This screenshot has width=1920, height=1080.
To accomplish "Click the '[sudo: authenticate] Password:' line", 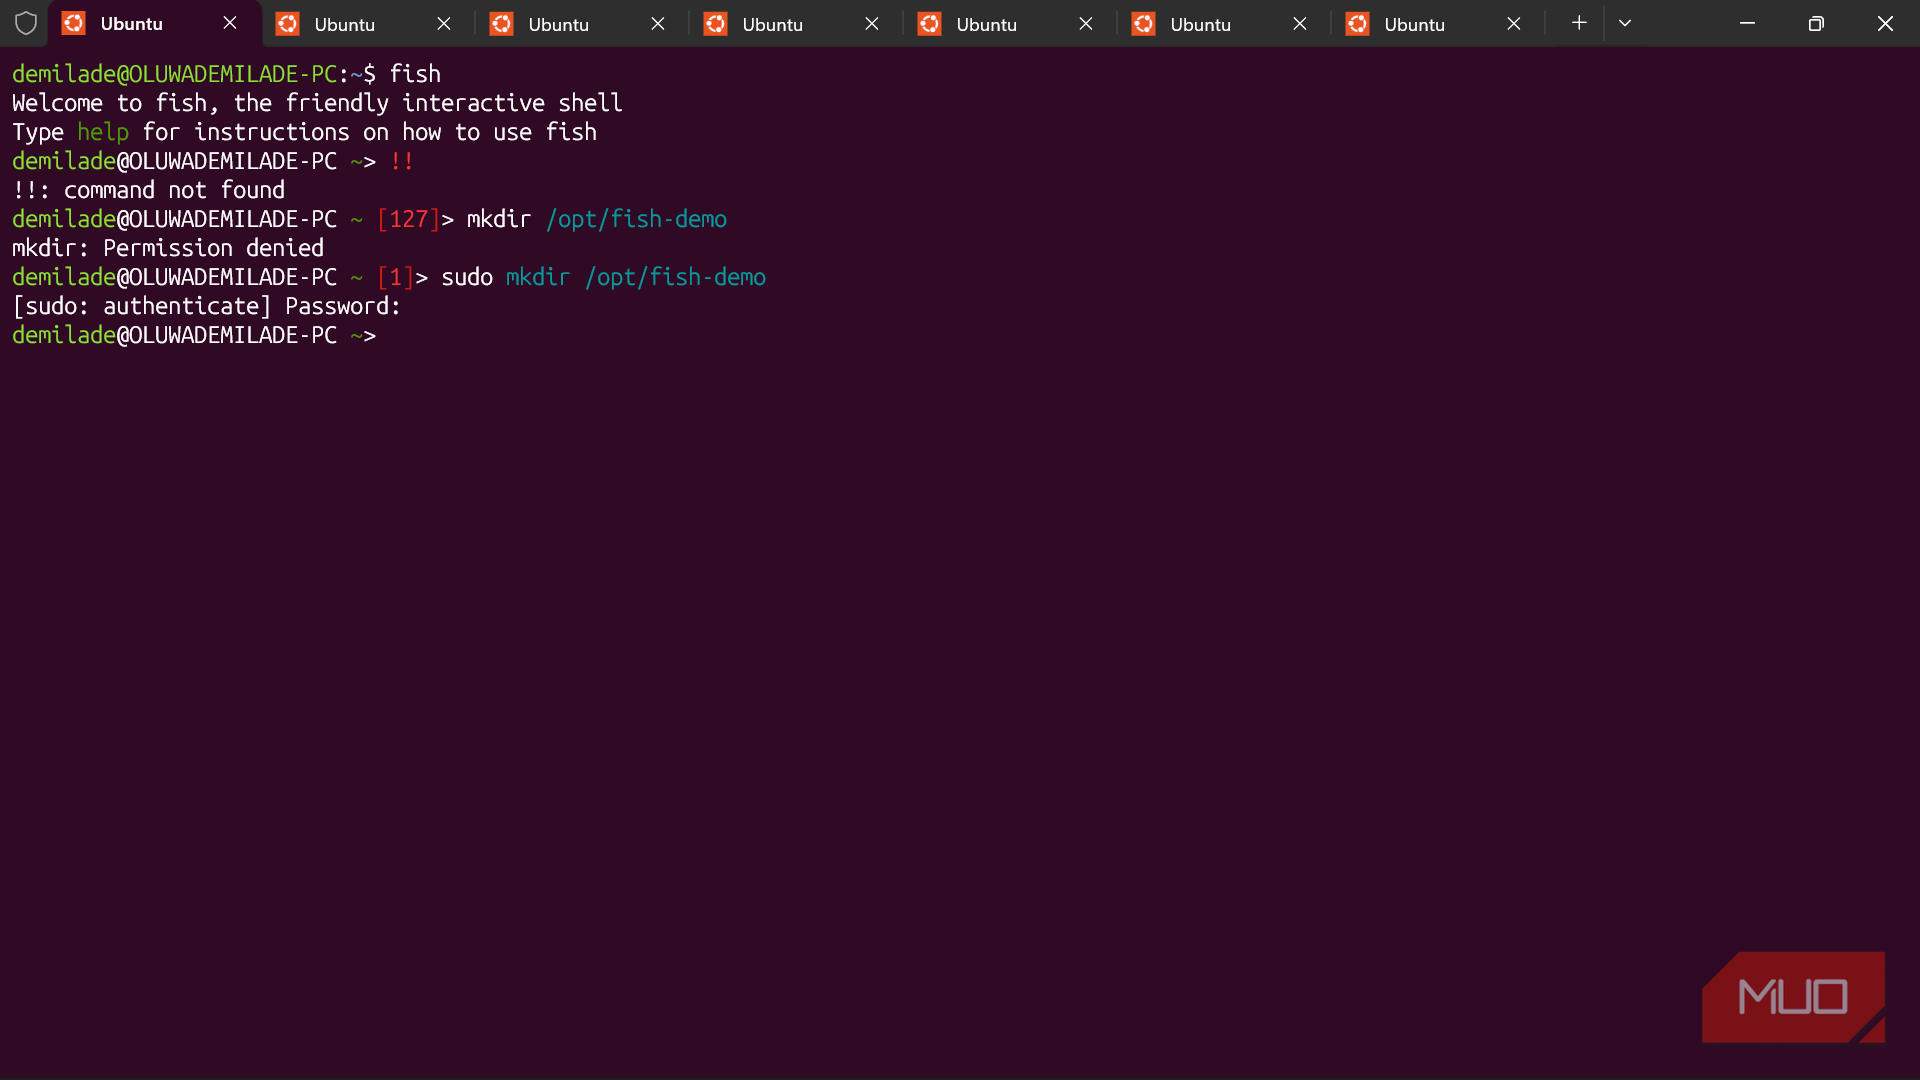I will (x=207, y=306).
